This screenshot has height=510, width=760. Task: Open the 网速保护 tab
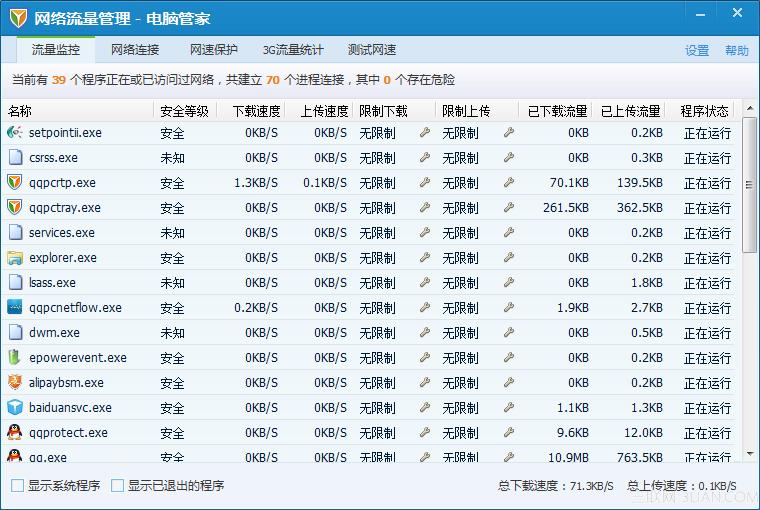(x=213, y=49)
